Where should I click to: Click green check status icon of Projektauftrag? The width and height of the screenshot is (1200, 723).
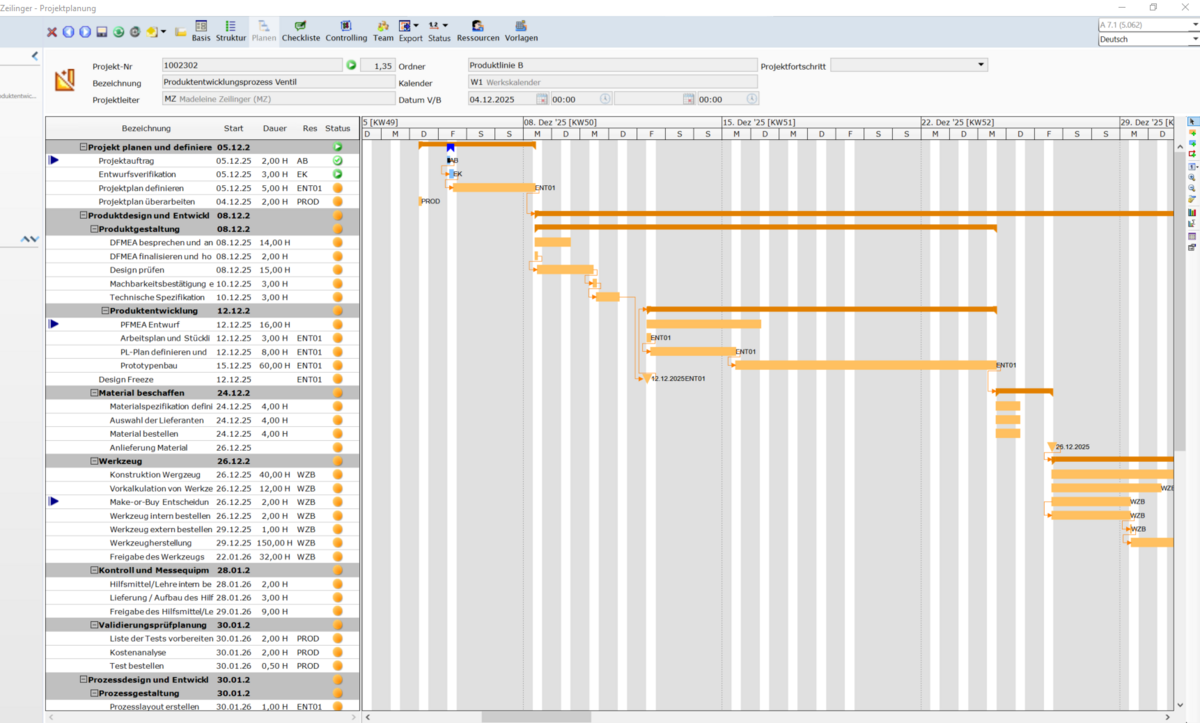click(338, 160)
